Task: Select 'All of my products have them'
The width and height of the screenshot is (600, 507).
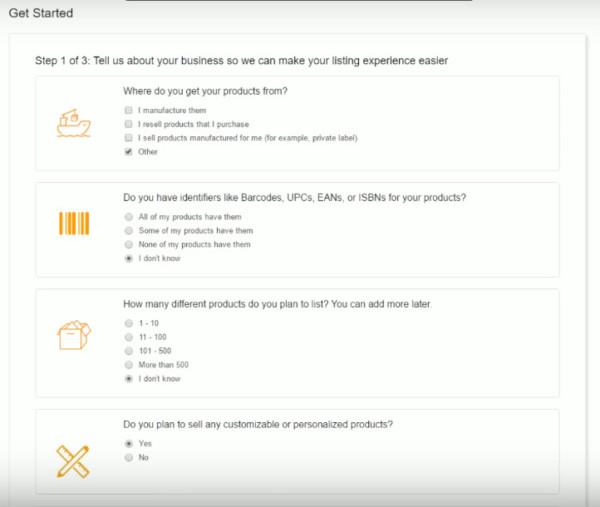Action: [x=129, y=217]
